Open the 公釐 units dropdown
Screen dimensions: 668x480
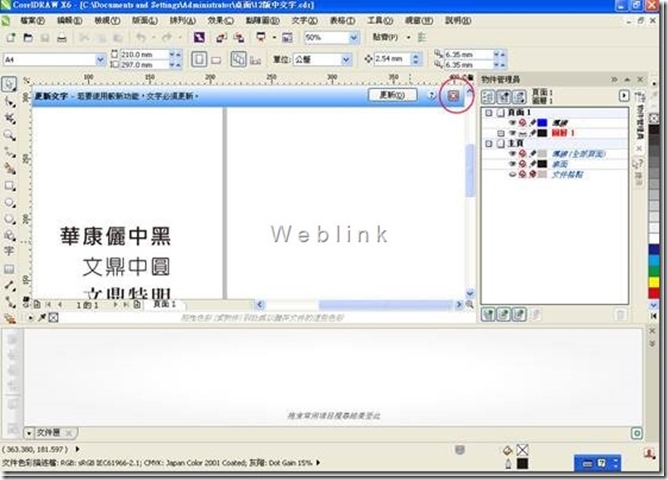point(346,60)
